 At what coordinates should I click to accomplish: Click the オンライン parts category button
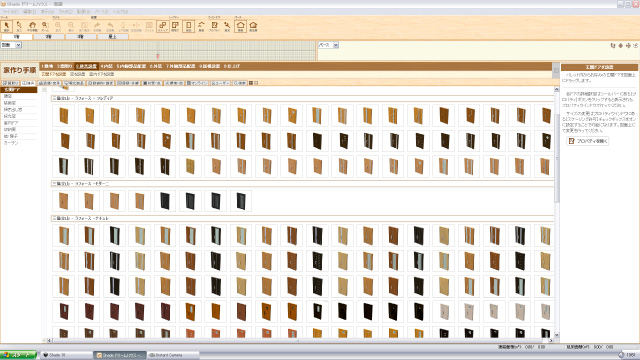tap(198, 83)
